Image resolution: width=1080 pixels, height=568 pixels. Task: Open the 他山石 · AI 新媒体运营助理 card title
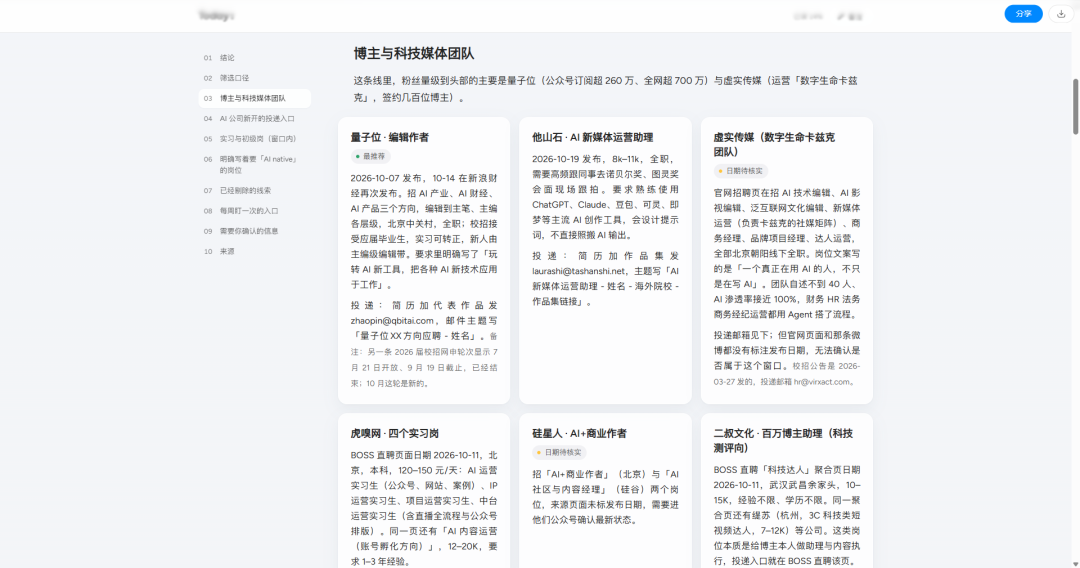[592, 138]
